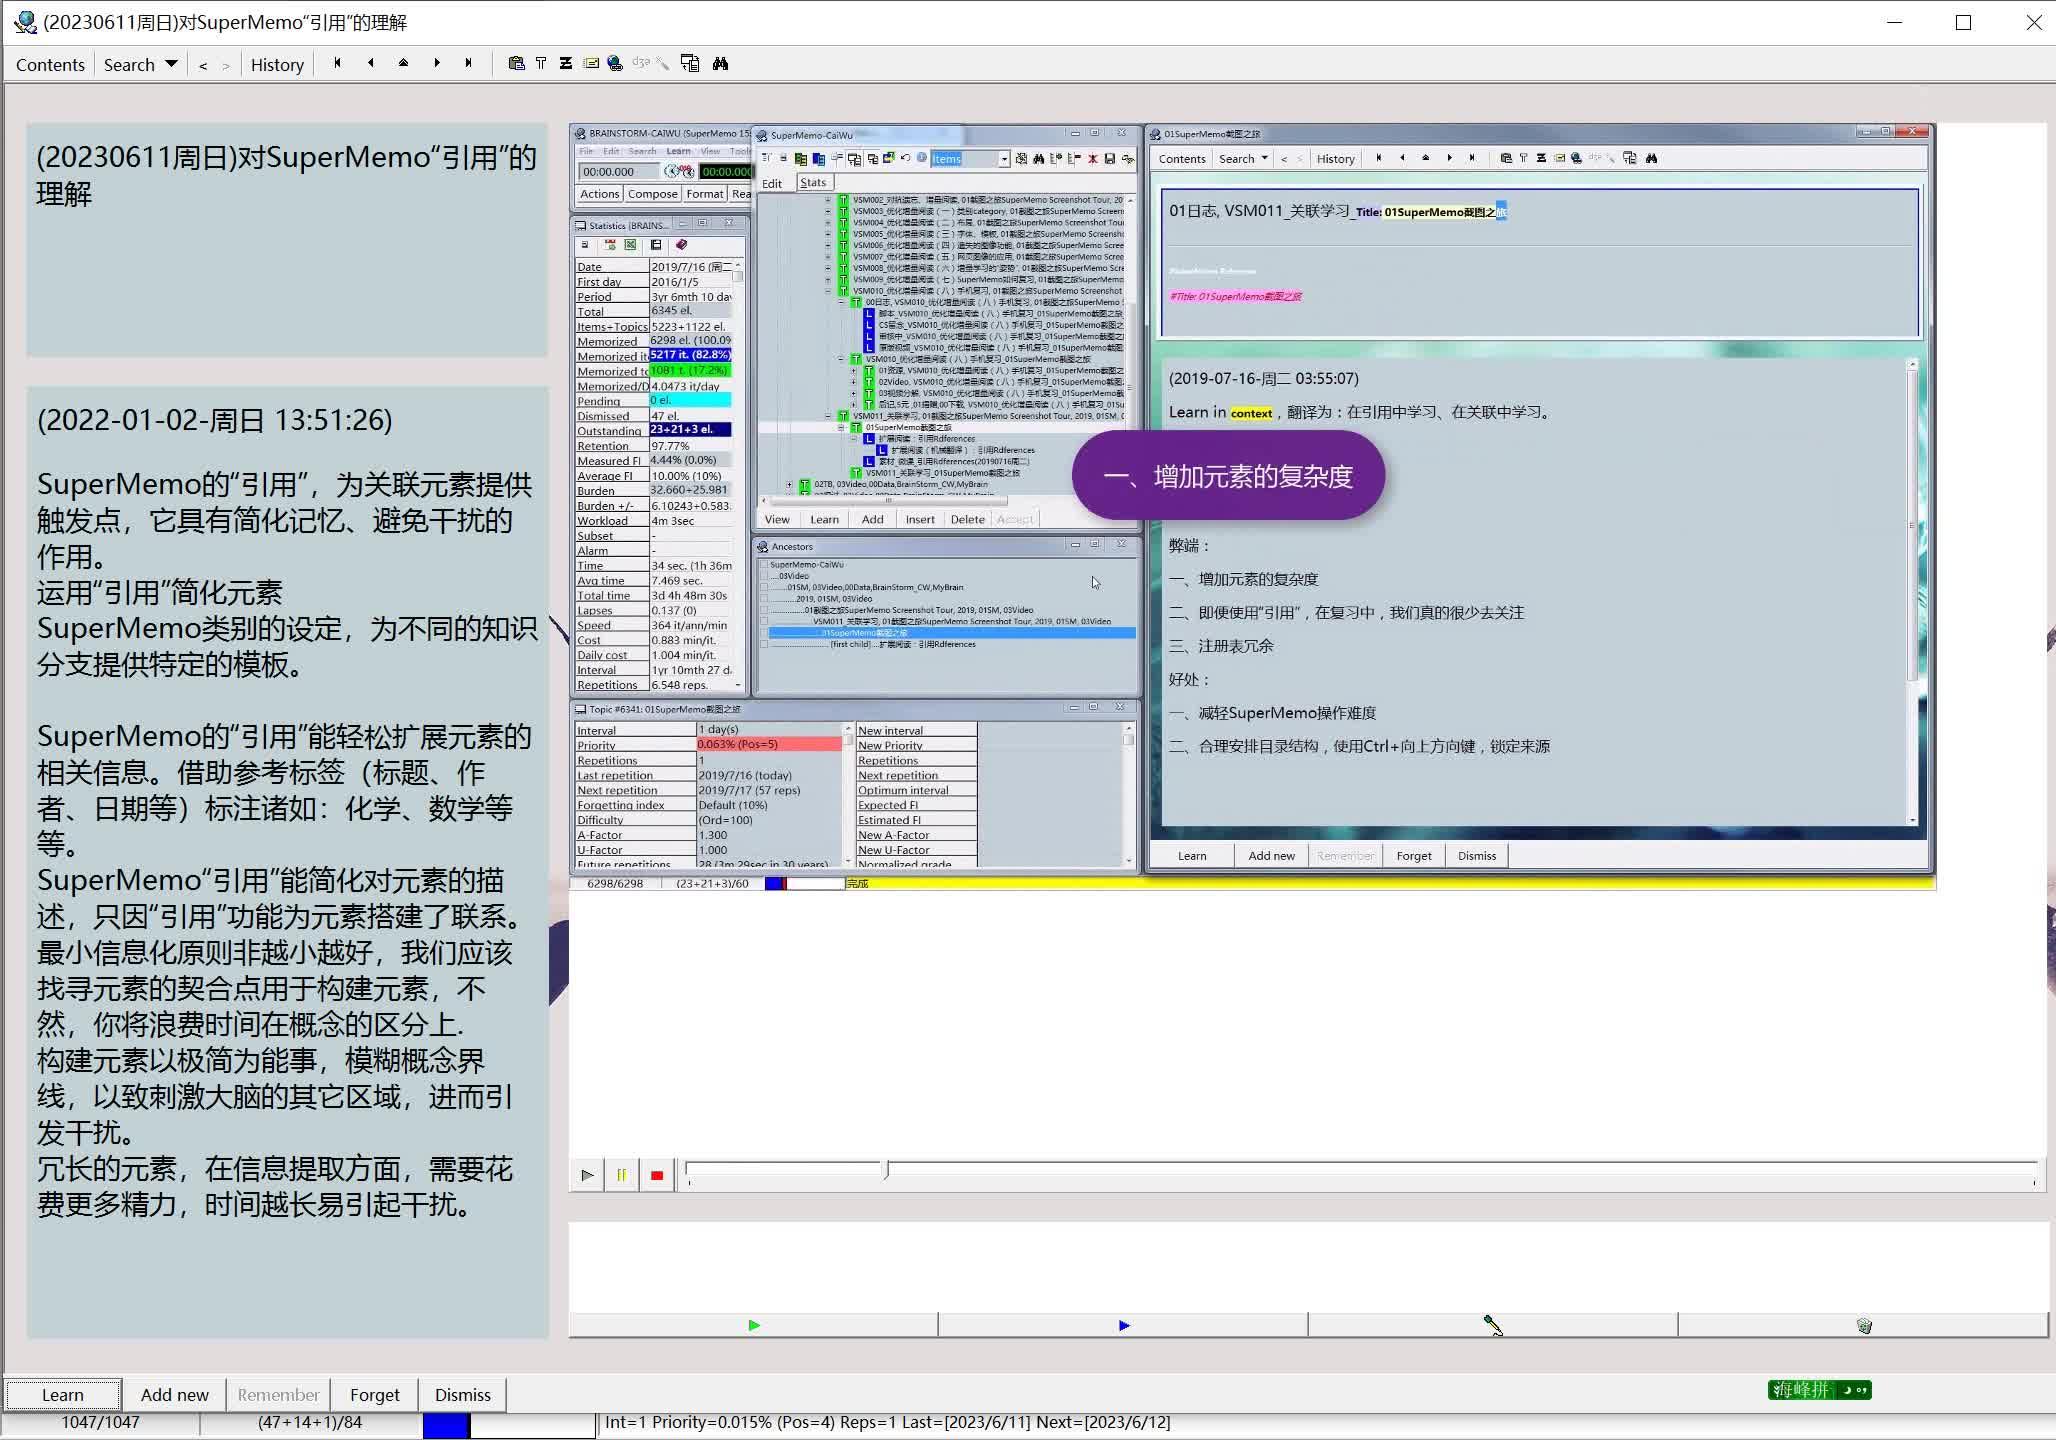Open the History toolbar item
The width and height of the screenshot is (2056, 1440).
coord(277,64)
